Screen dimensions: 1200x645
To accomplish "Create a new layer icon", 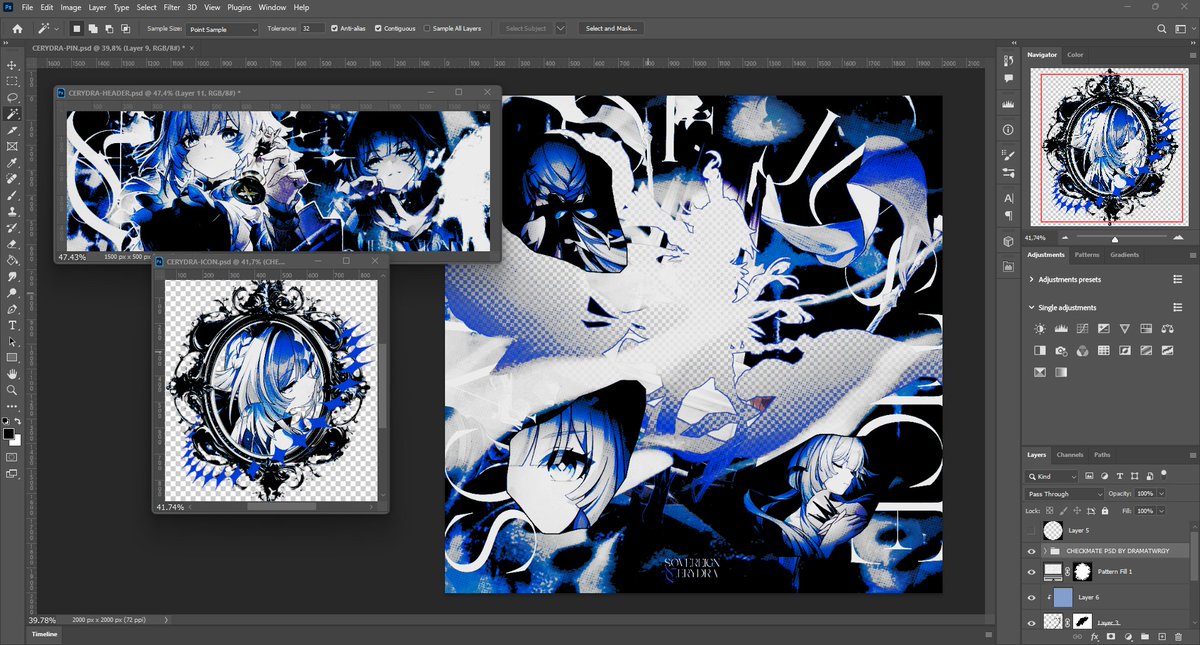I will [1160, 636].
